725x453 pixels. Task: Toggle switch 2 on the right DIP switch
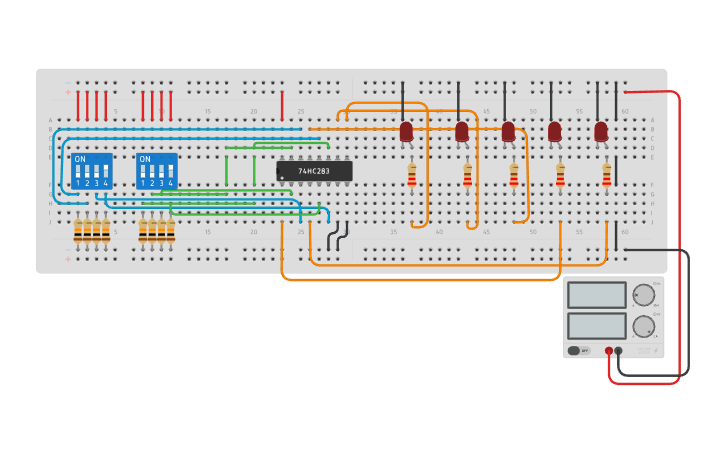[152, 171]
